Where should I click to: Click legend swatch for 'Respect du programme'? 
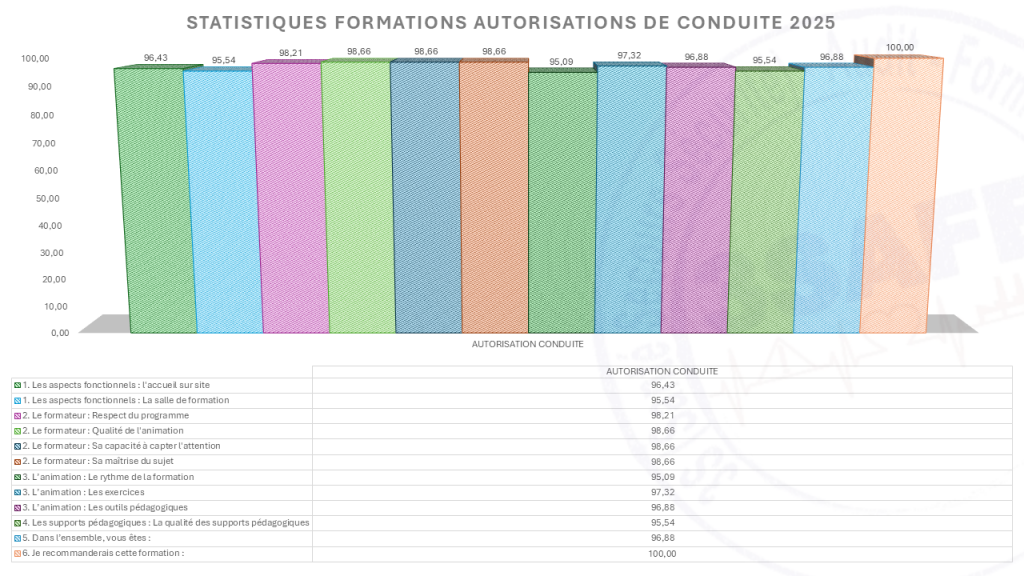[x=18, y=415]
